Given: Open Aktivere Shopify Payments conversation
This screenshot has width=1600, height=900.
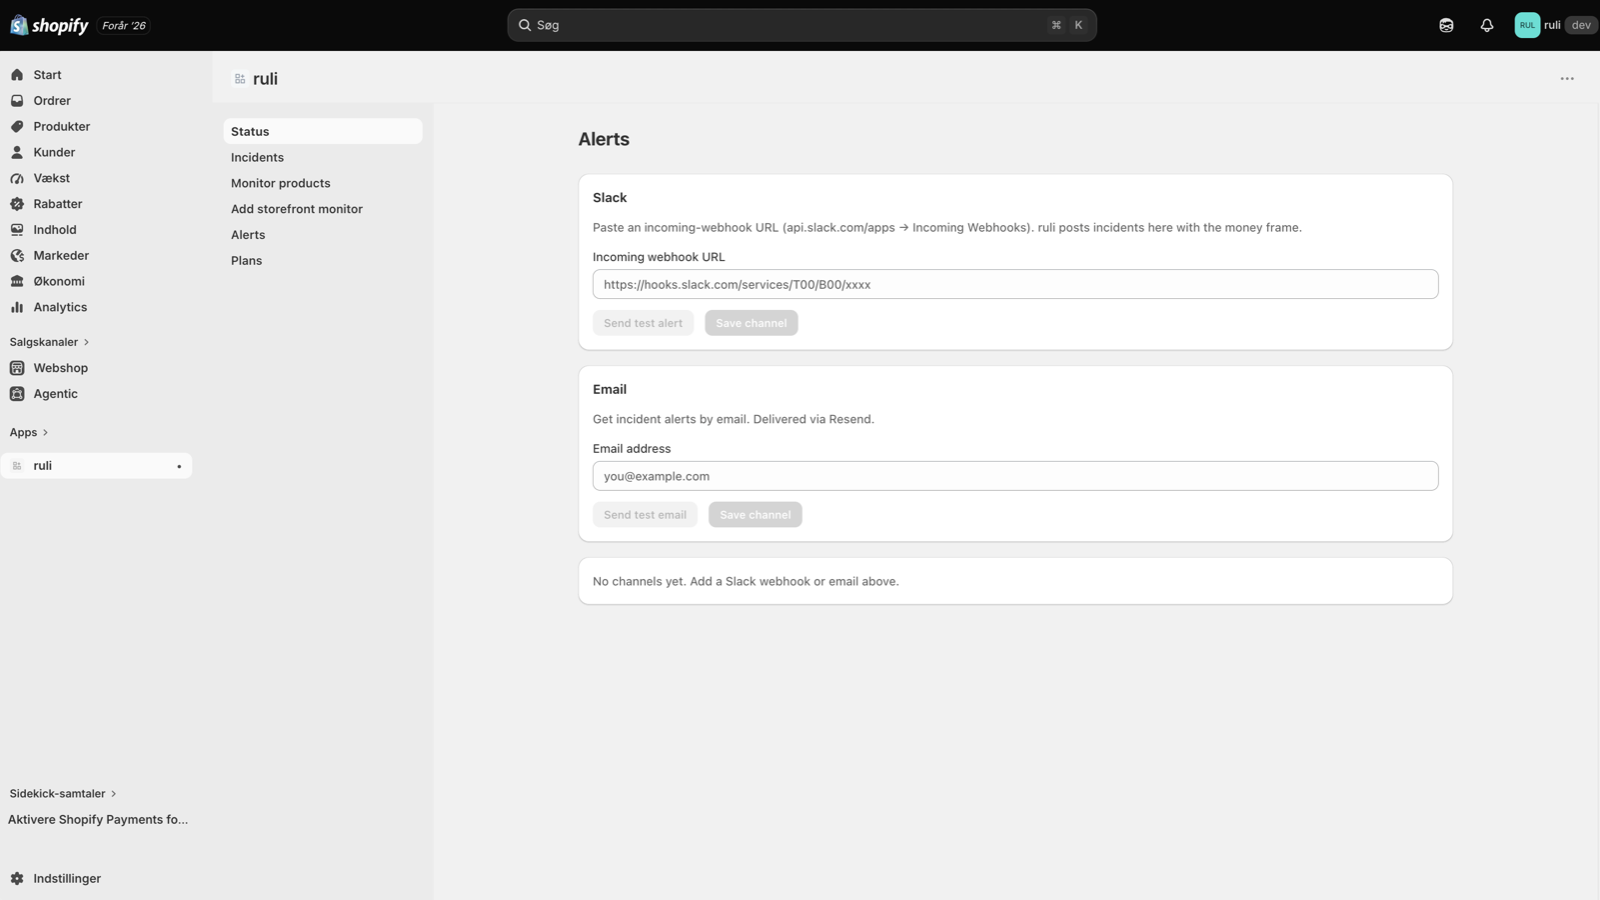Looking at the screenshot, I should (x=98, y=820).
